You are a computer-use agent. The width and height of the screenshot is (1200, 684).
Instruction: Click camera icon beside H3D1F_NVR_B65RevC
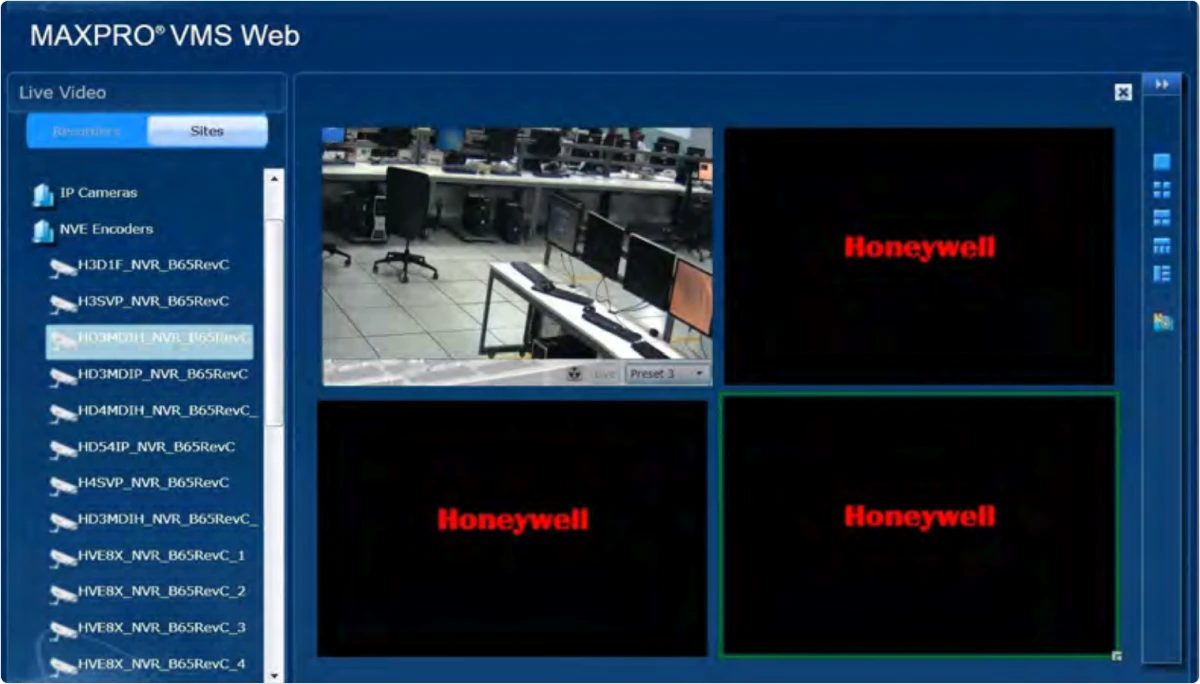coord(63,268)
